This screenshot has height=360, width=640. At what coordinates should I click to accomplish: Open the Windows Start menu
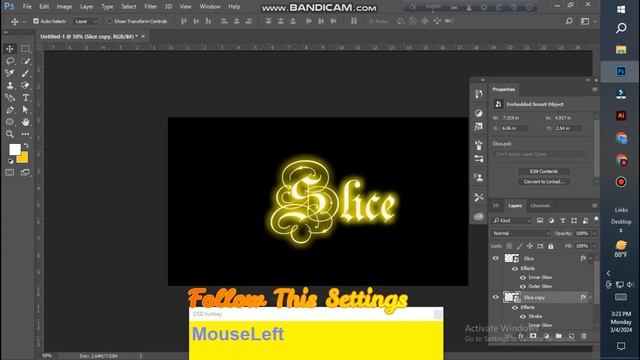pyautogui.click(x=621, y=9)
